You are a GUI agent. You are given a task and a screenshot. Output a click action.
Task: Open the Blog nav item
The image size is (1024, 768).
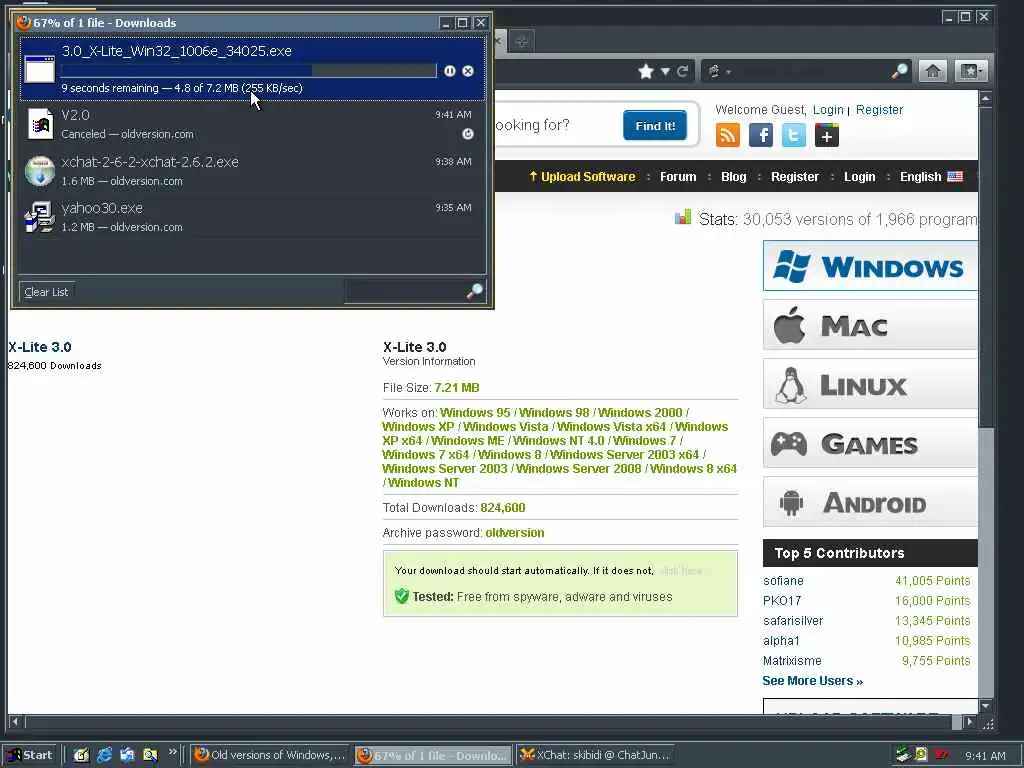pyautogui.click(x=733, y=176)
